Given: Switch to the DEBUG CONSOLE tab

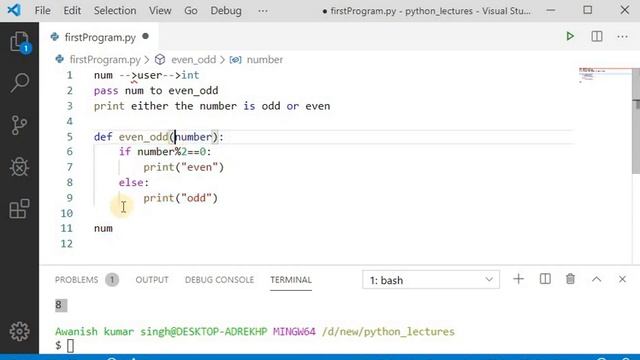Looking at the screenshot, I should (x=219, y=280).
